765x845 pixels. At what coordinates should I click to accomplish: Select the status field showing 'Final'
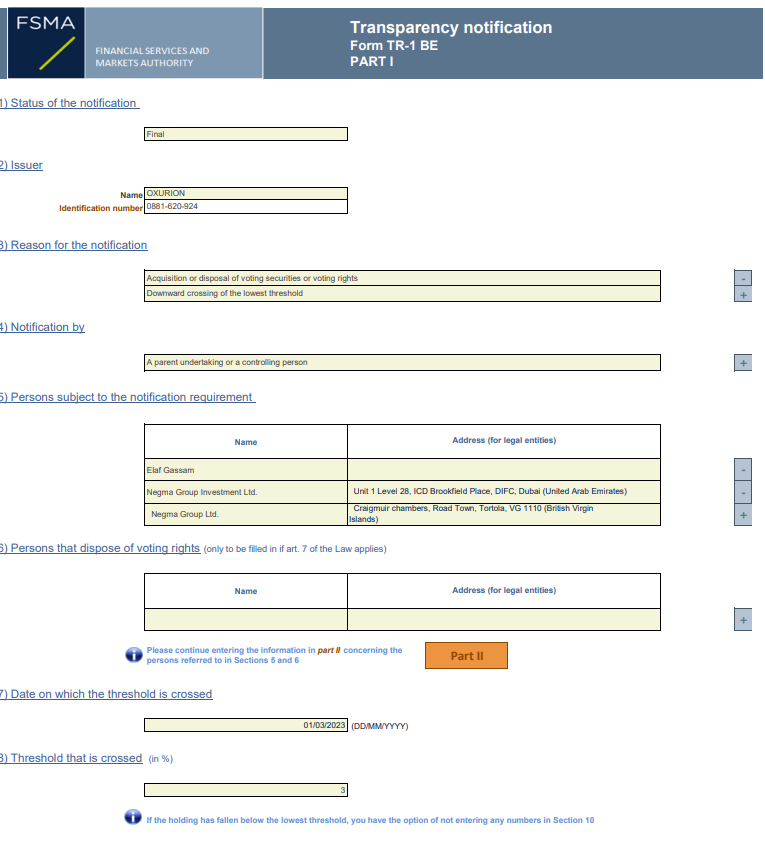pos(246,134)
